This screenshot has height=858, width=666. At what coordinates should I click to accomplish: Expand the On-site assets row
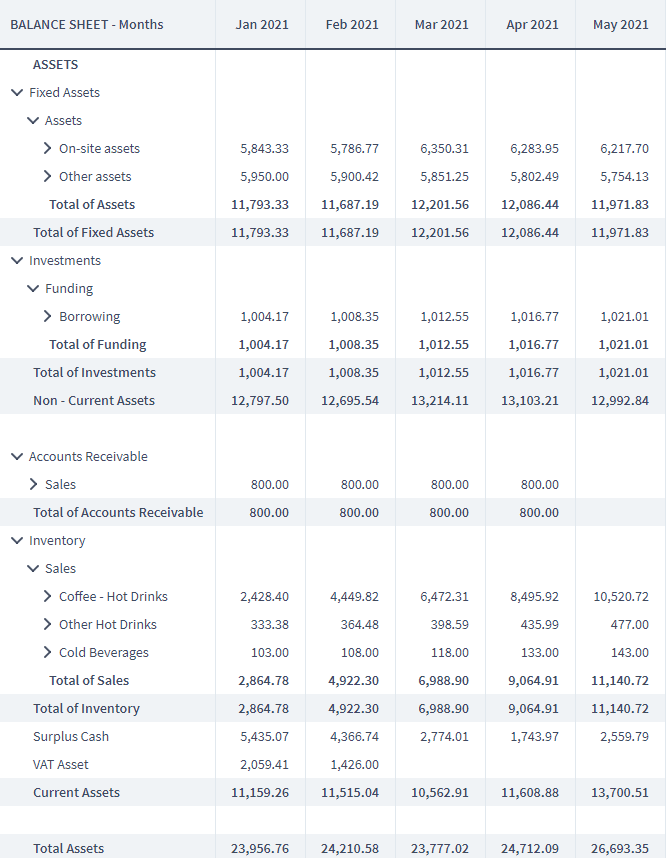tap(48, 148)
